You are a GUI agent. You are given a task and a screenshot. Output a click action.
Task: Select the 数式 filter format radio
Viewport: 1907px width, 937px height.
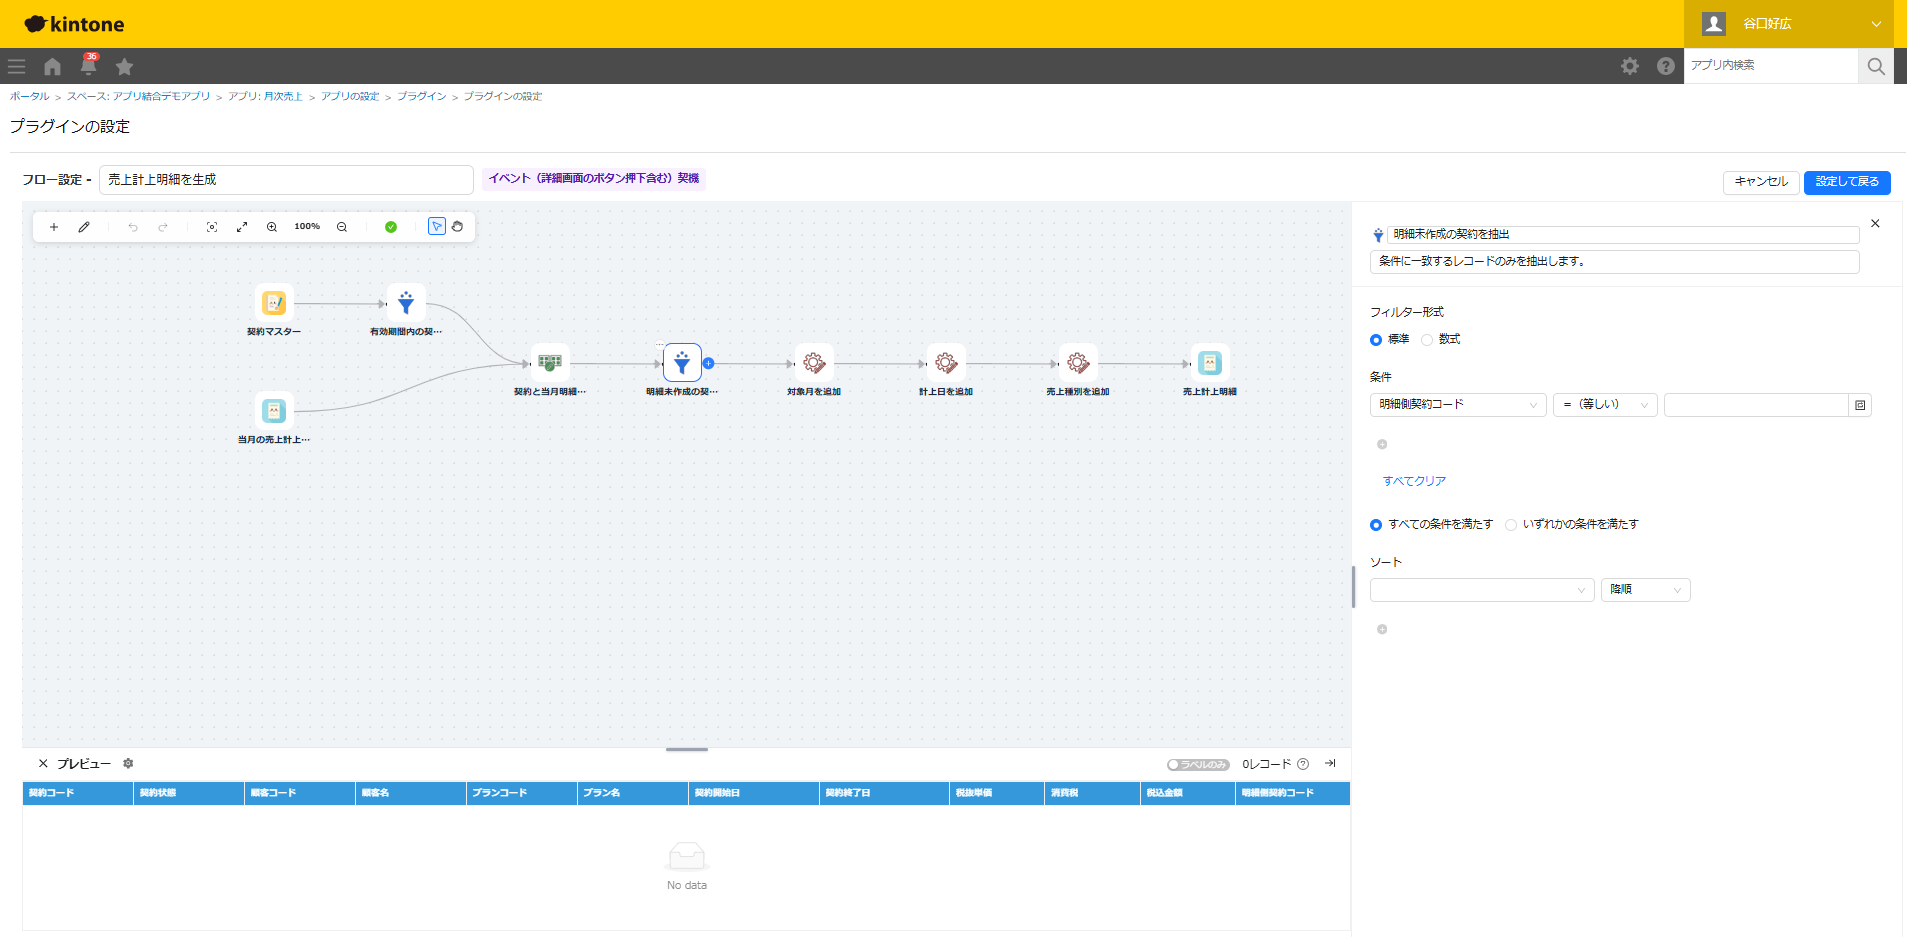pyautogui.click(x=1427, y=340)
